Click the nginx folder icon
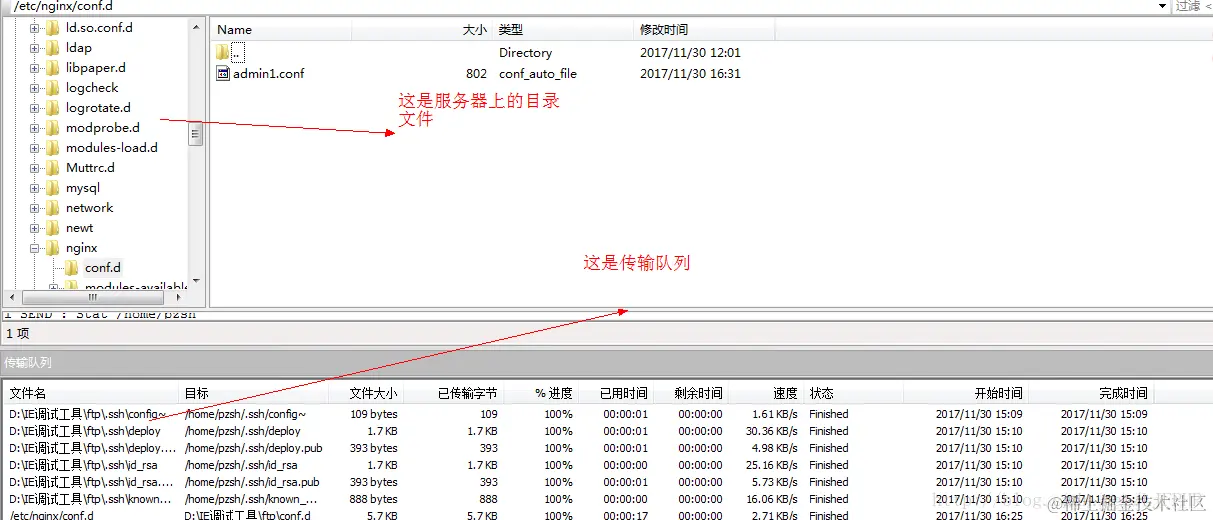 53,248
